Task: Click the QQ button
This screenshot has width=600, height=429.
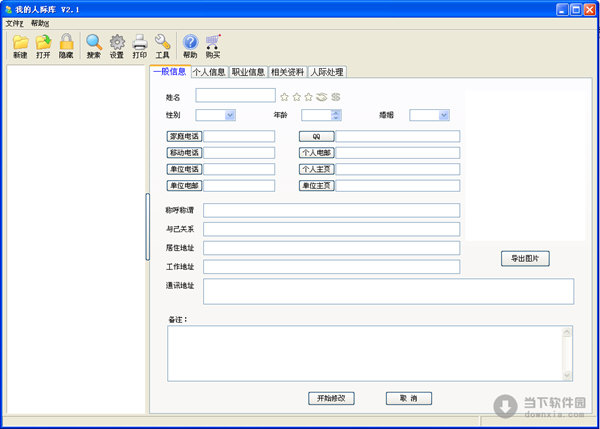Action: click(316, 136)
